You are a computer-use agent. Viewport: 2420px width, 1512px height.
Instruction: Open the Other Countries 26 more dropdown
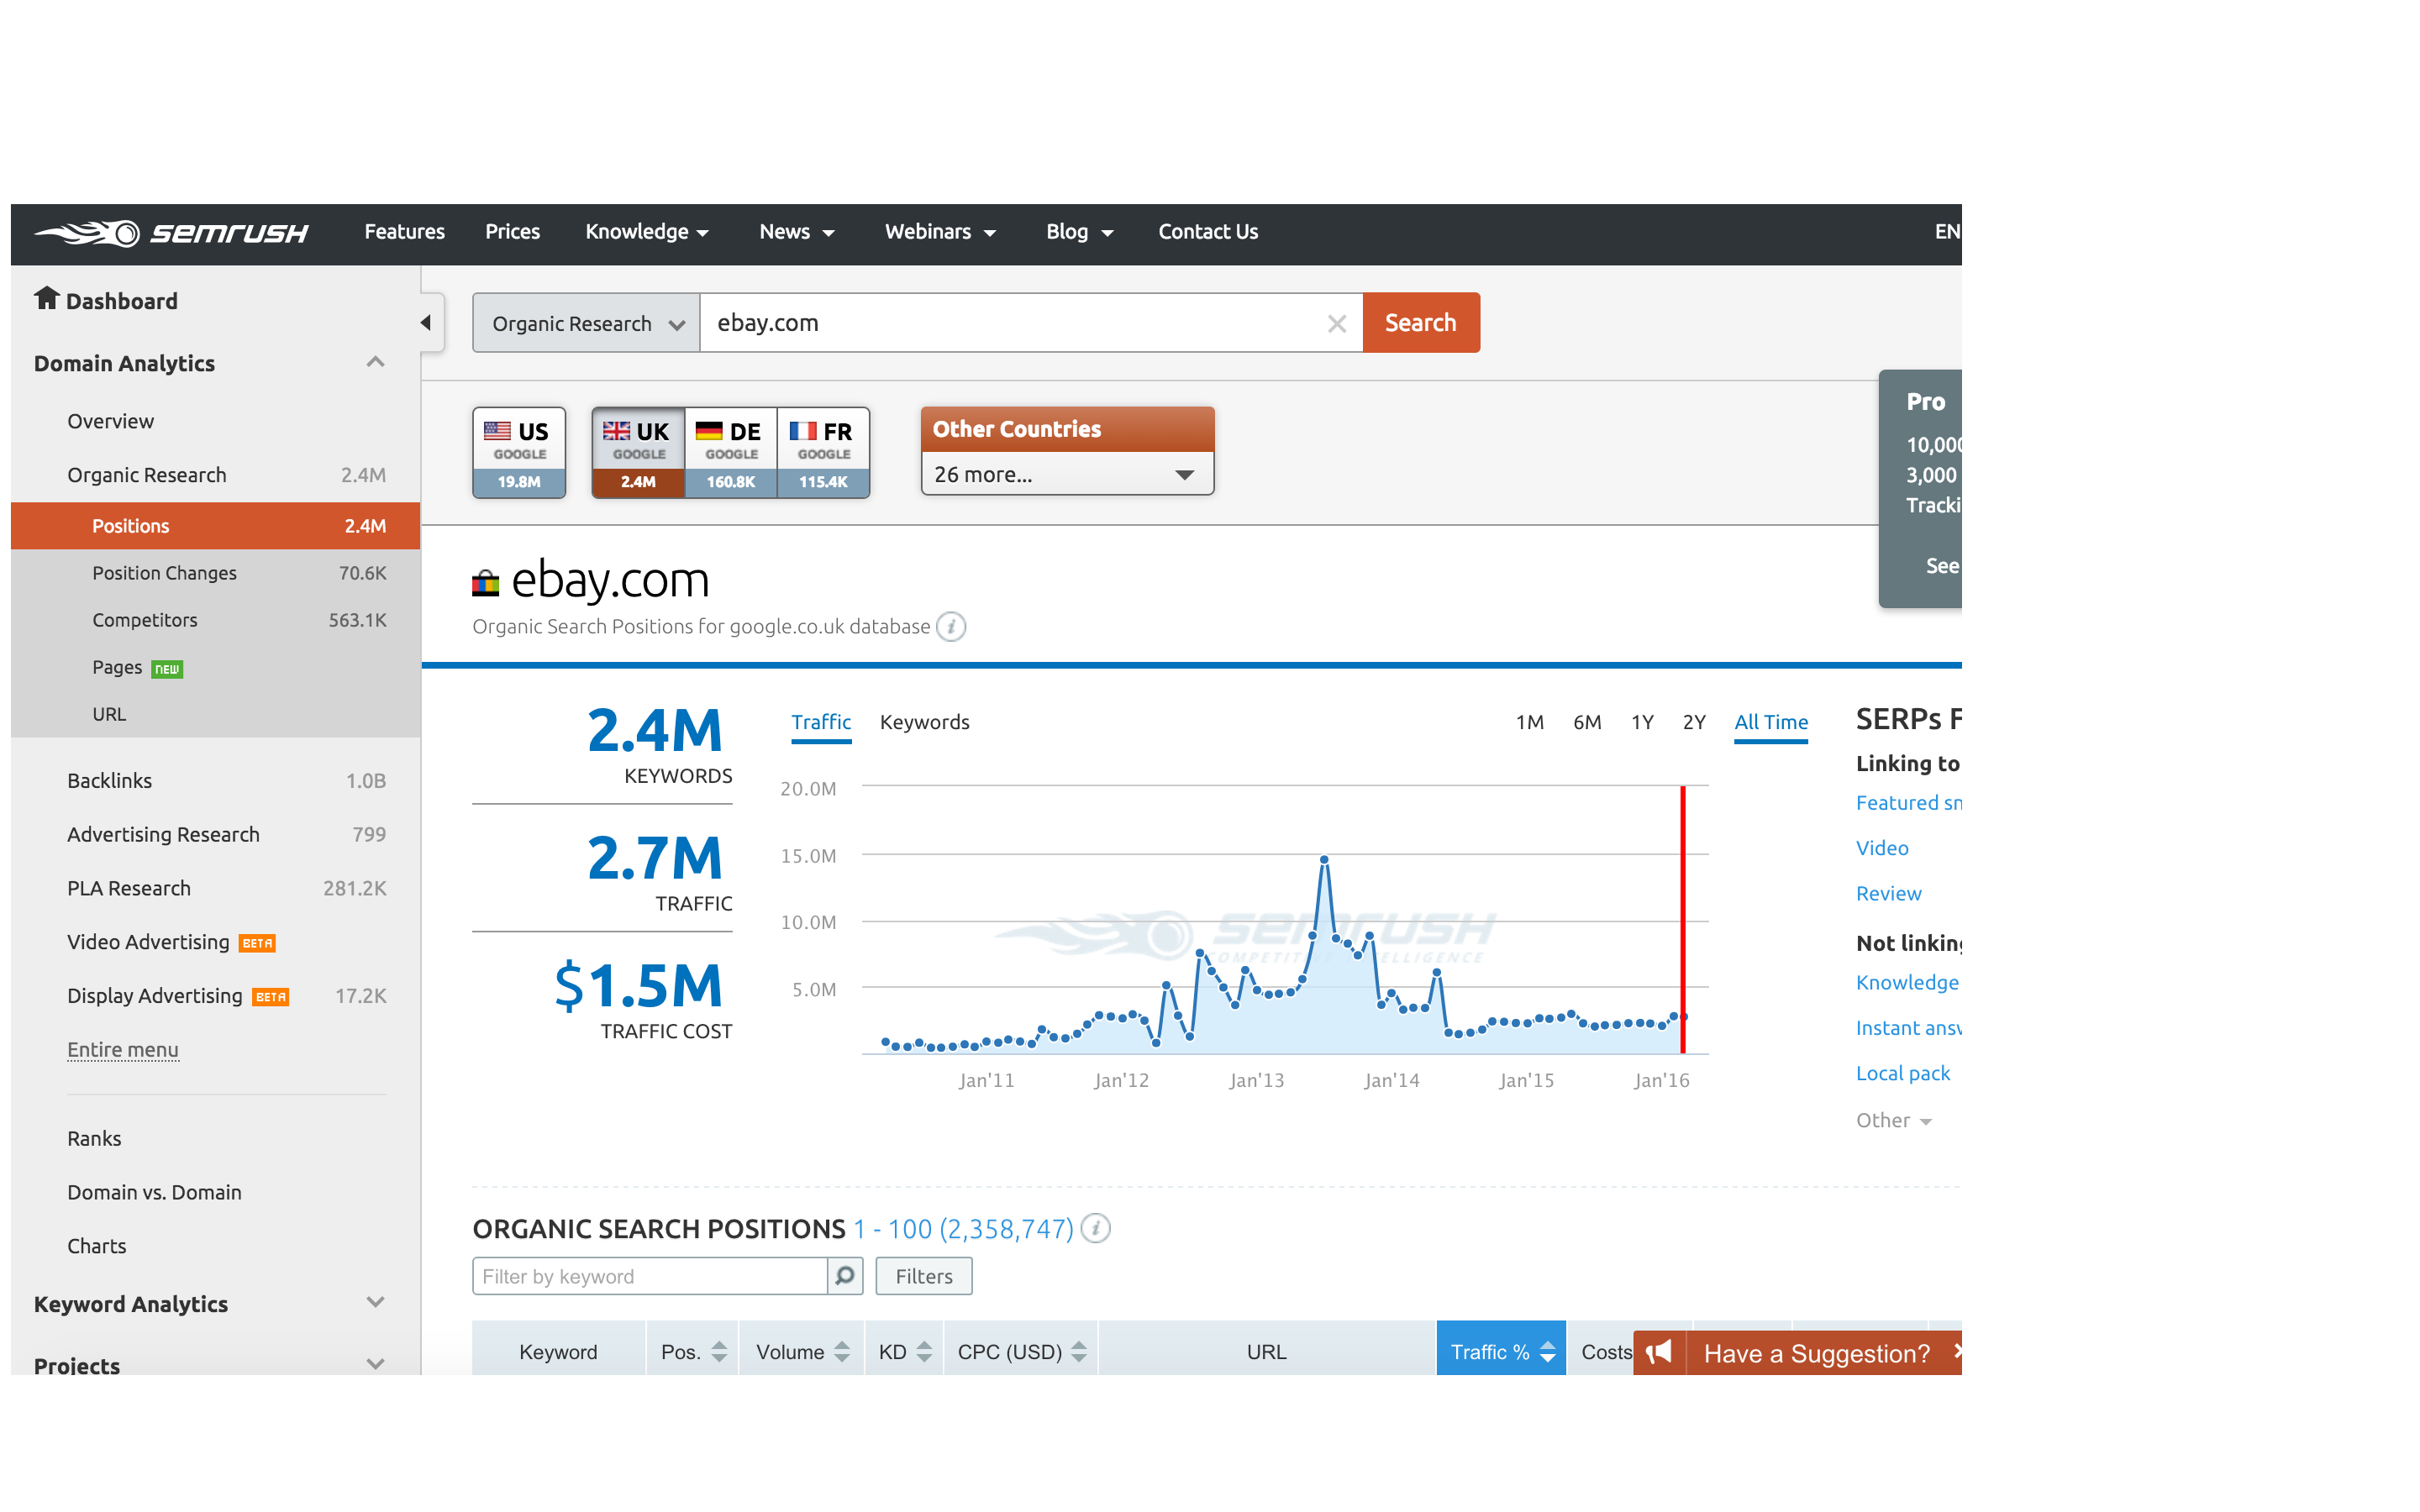coord(1066,474)
